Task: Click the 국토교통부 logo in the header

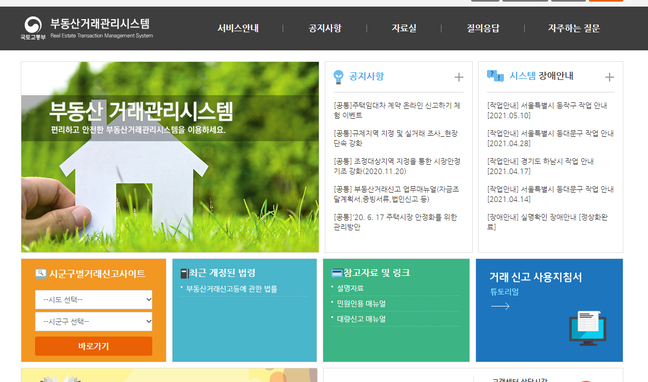Action: (x=33, y=28)
